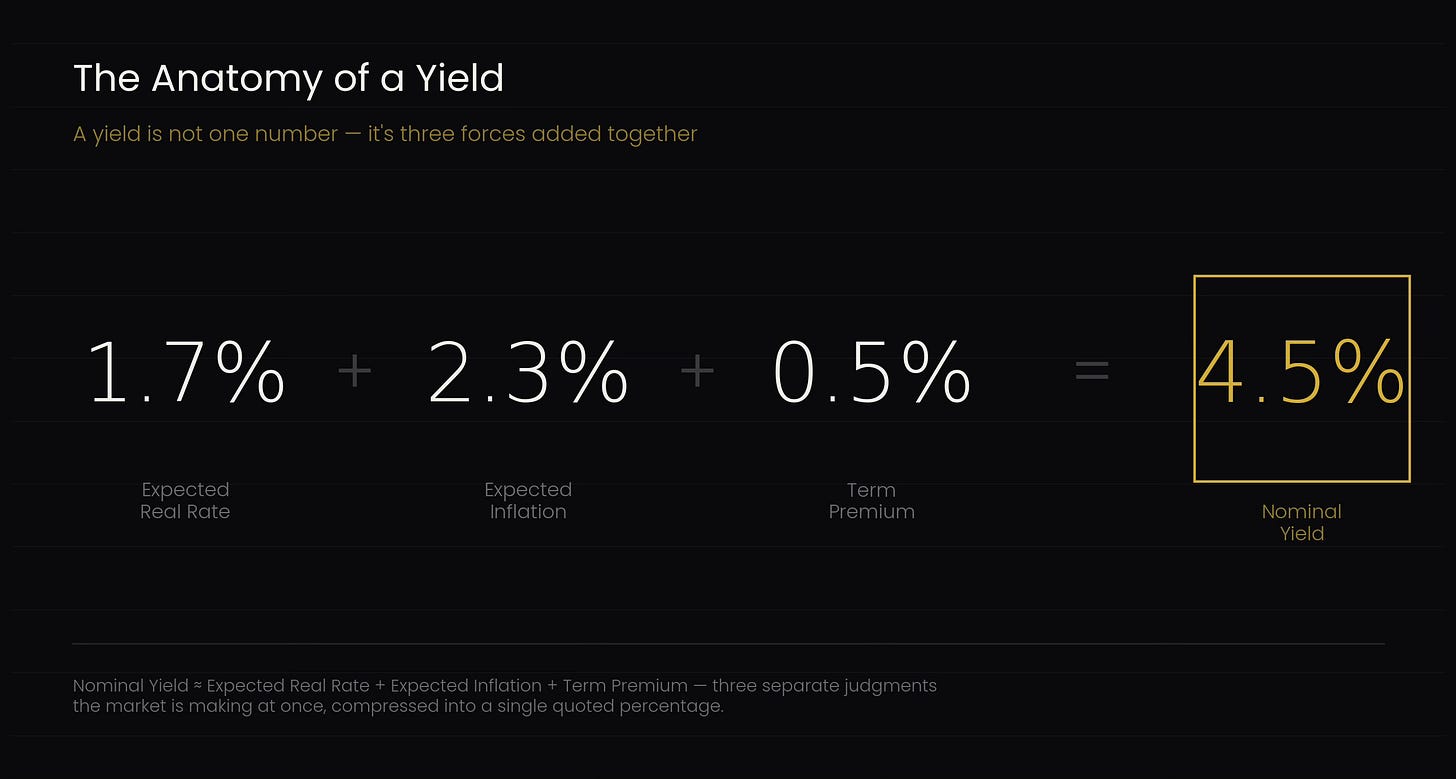
Task: Click the horizontal divider line above the footnote
Action: [x=729, y=643]
